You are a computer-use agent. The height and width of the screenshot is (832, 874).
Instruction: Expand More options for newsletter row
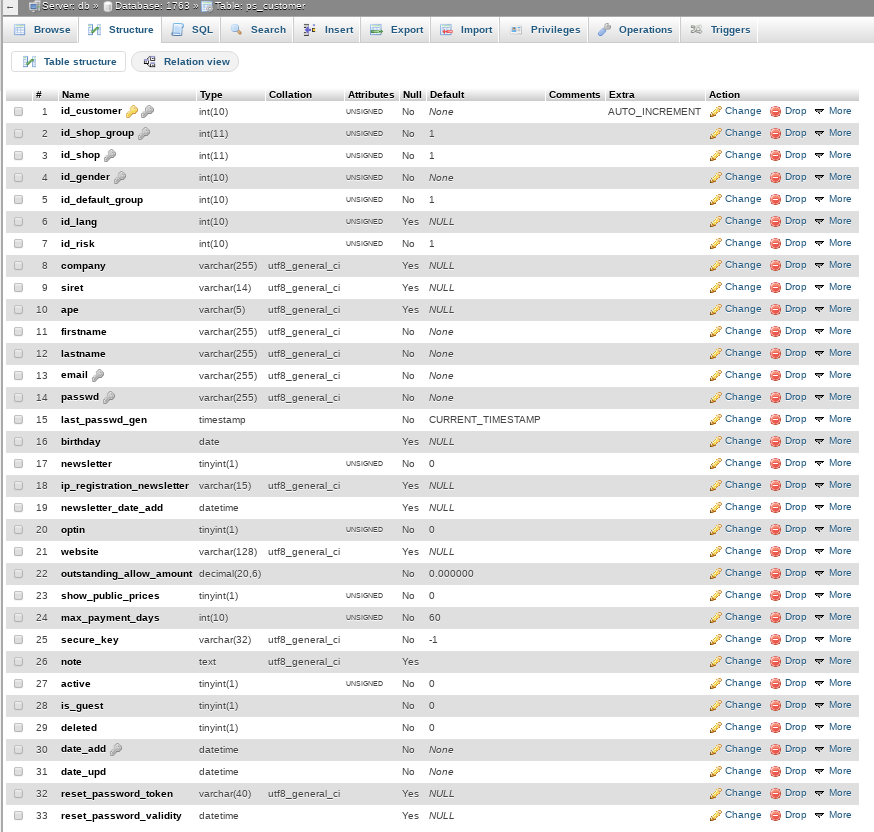[x=833, y=463]
